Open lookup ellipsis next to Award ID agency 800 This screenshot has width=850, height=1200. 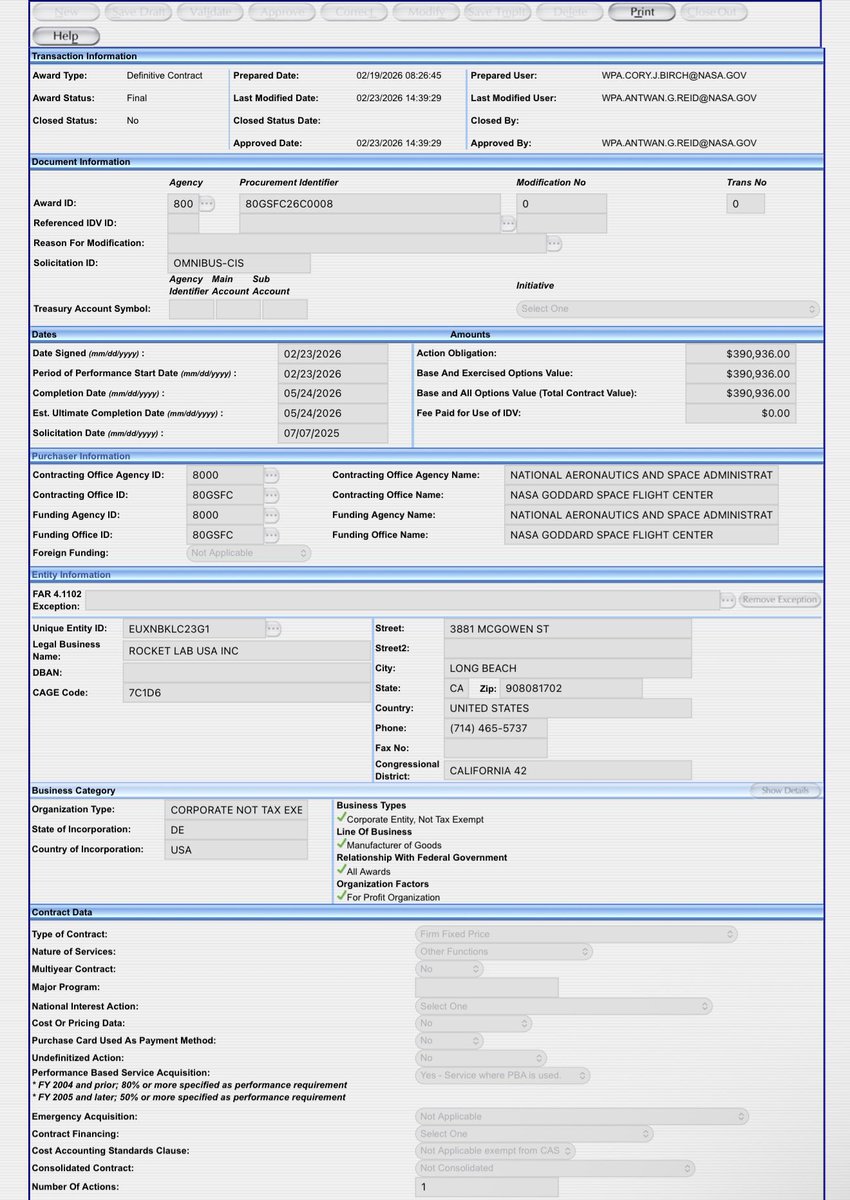pos(207,204)
